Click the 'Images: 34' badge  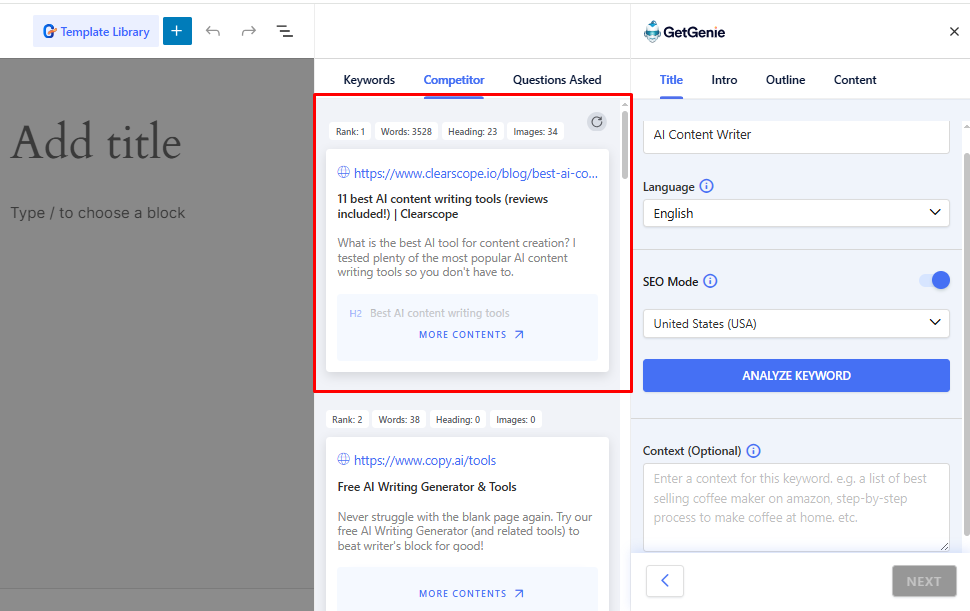[x=535, y=132]
